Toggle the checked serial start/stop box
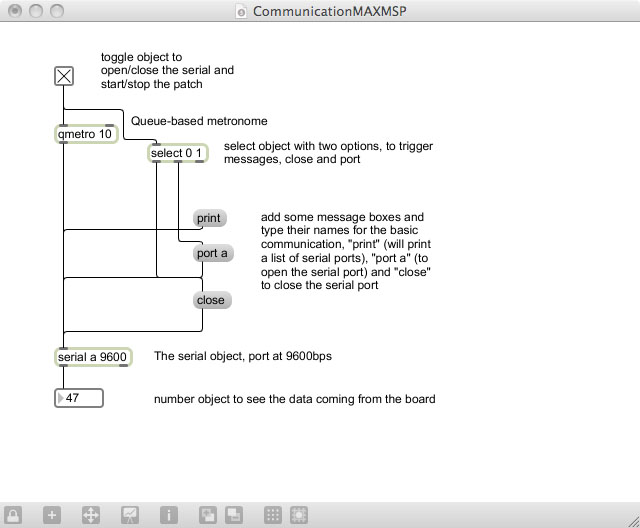 (64, 75)
